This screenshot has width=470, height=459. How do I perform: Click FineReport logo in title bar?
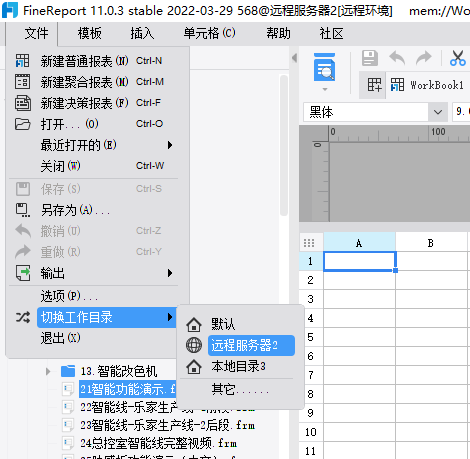tap(10, 10)
